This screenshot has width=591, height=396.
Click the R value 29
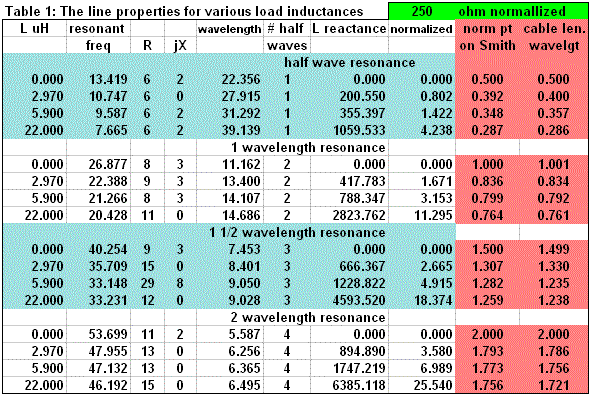[147, 283]
